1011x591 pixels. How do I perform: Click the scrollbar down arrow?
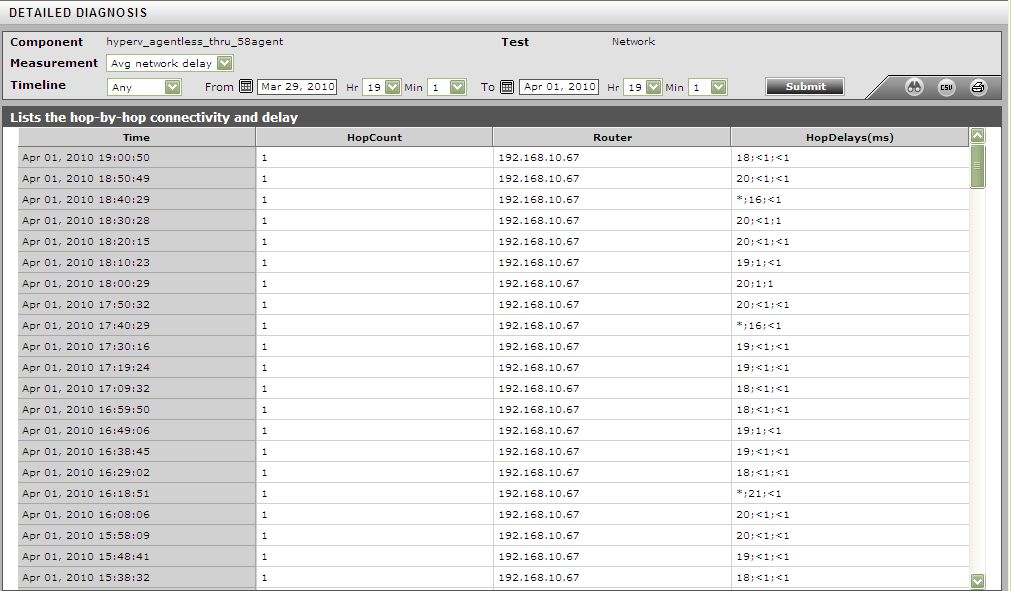[977, 581]
